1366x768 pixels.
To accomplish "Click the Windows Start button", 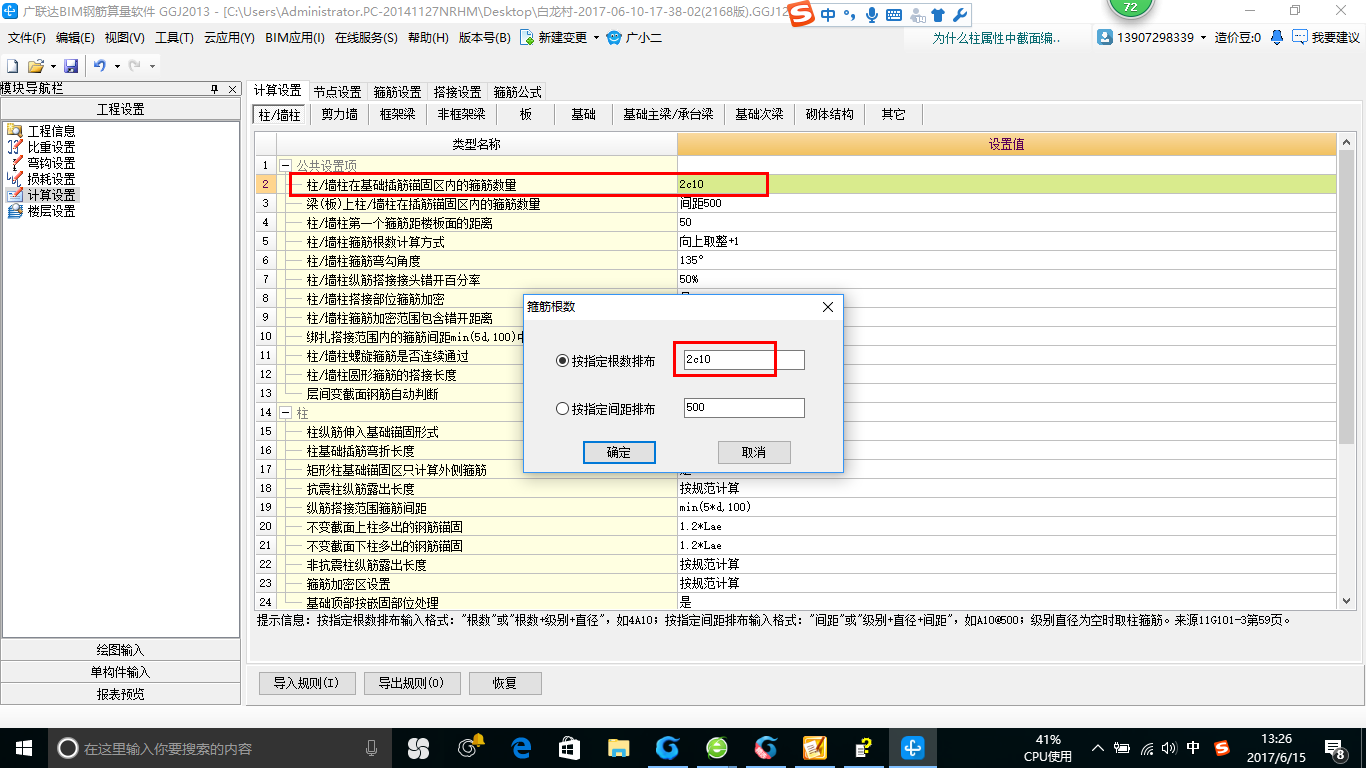I will coord(23,747).
